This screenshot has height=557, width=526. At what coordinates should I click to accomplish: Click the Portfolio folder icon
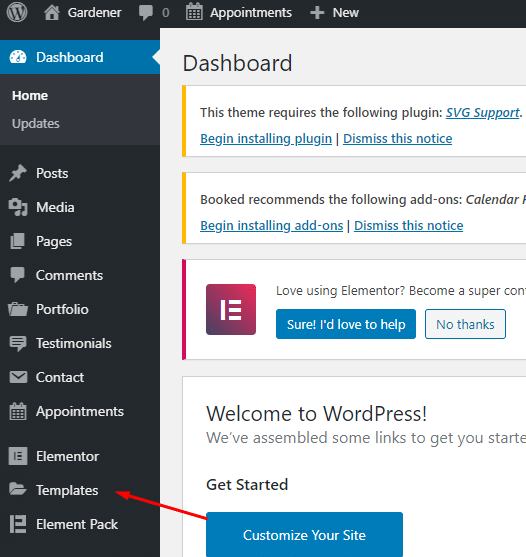(18, 309)
